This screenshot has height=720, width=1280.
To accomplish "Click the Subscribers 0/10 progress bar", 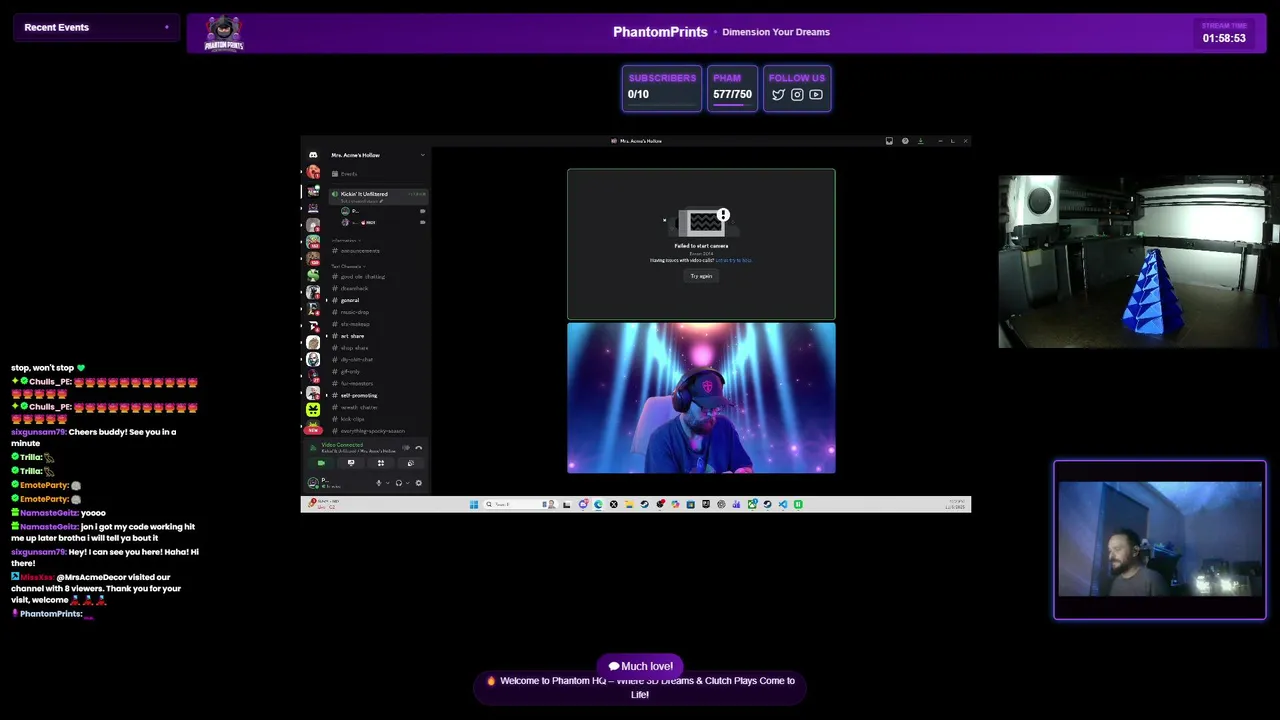I will click(661, 104).
